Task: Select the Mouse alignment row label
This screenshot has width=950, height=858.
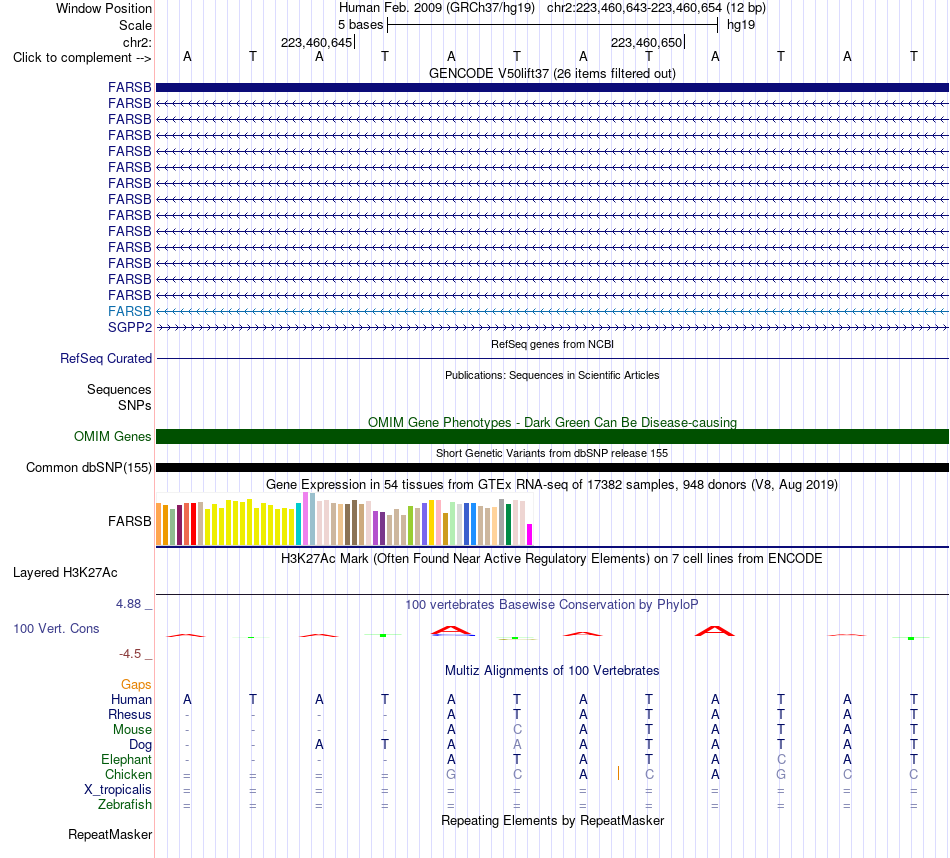Action: pos(132,730)
